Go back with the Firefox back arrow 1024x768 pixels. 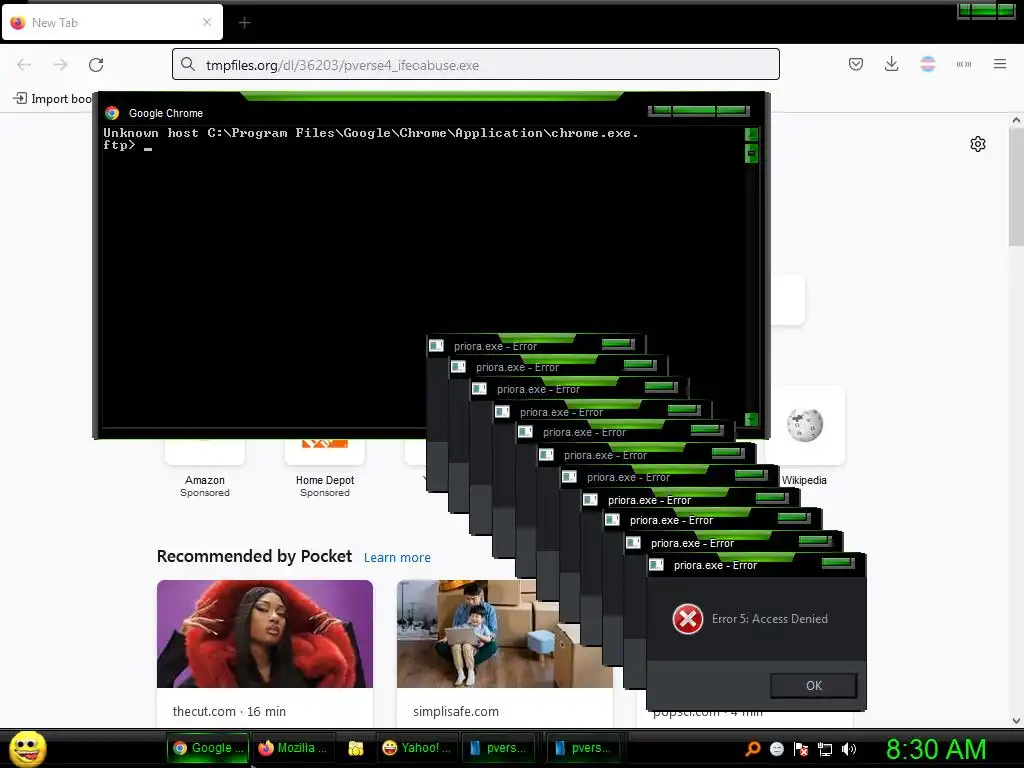pyautogui.click(x=24, y=65)
